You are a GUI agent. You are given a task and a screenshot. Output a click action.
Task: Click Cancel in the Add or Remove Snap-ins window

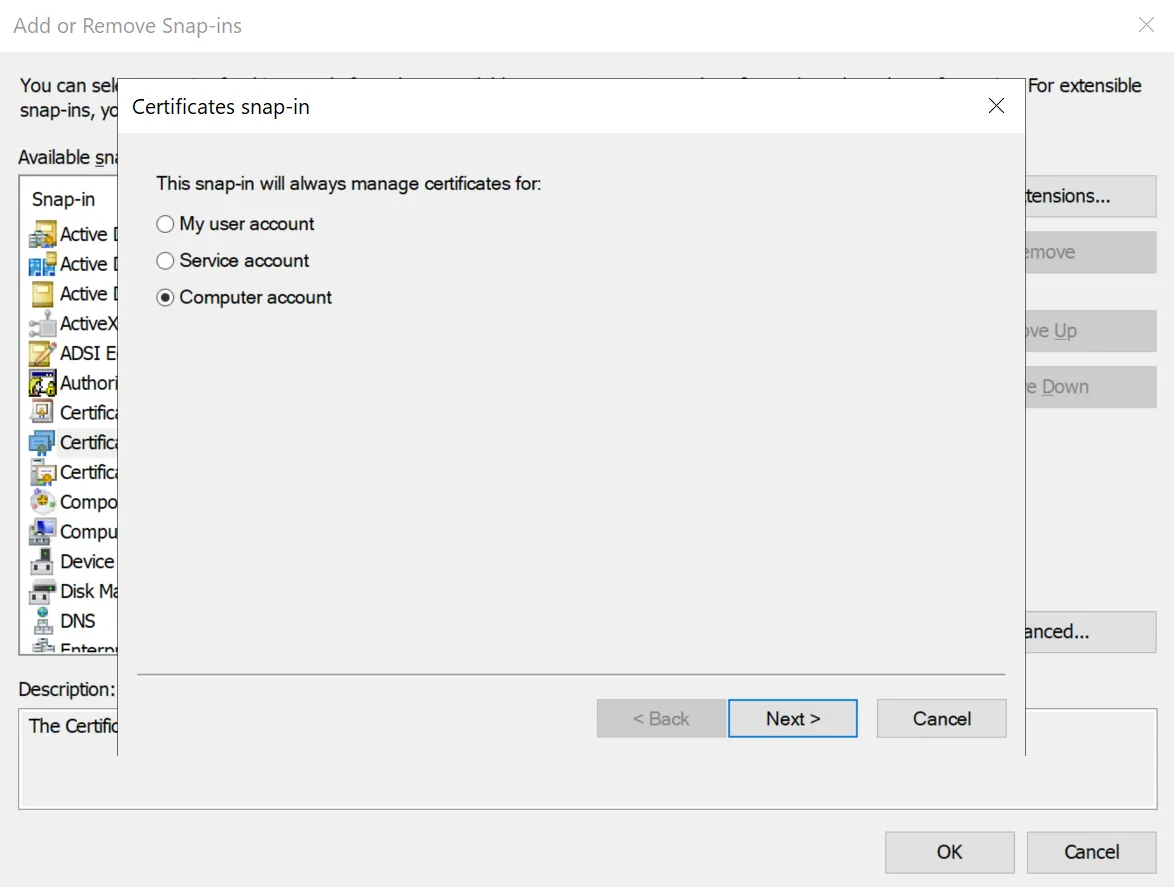pos(1091,852)
